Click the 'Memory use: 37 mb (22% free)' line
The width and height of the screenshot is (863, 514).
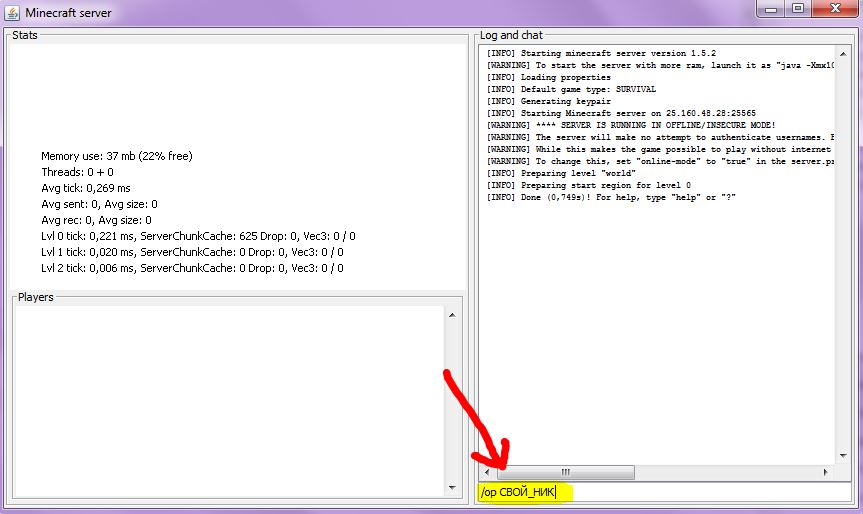(x=117, y=156)
